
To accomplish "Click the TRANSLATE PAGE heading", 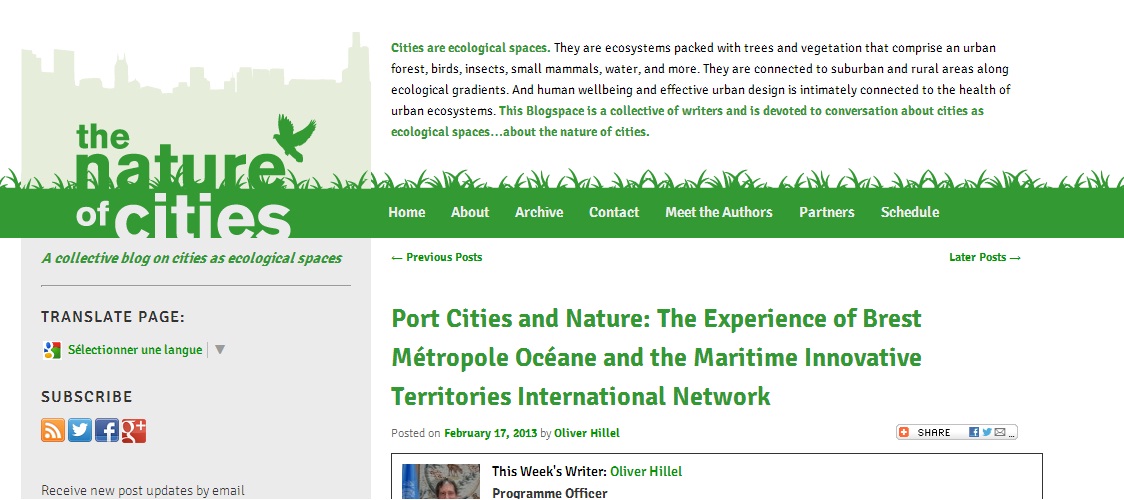I will click(113, 317).
